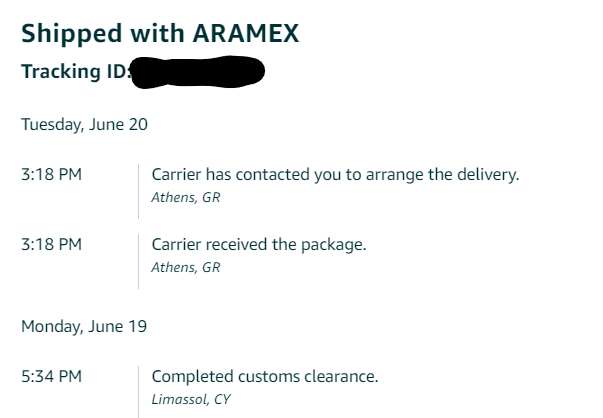Click the first 3:18 PM timestamp
Screen dimensions: 603x418
point(52,174)
